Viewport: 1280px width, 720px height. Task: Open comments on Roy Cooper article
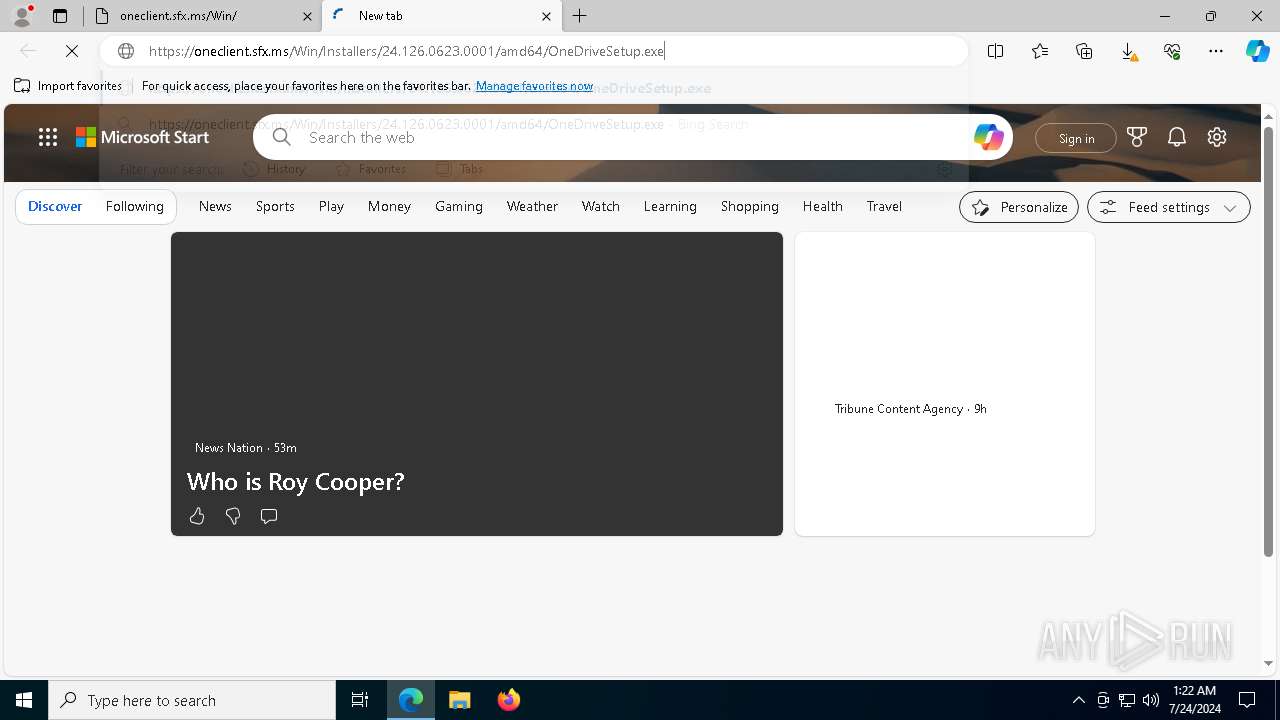point(269,516)
